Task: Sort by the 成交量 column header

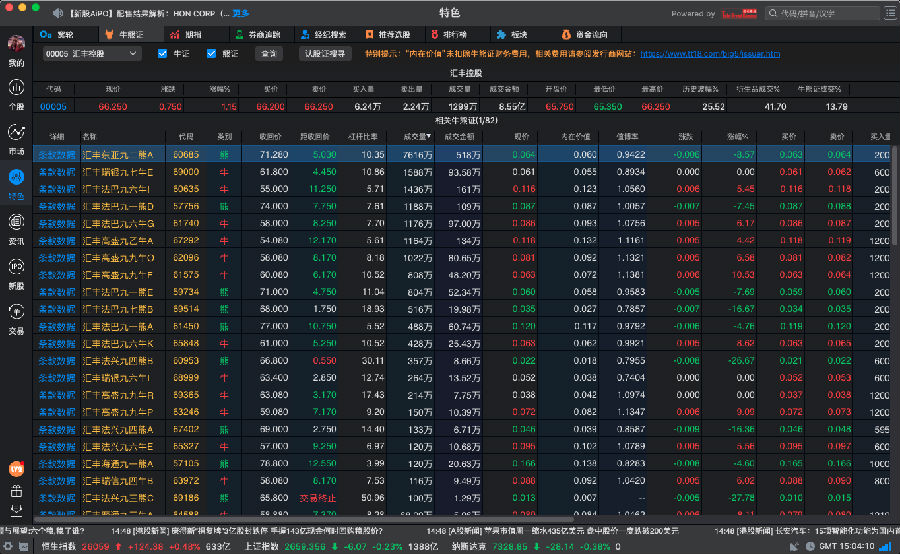Action: click(417, 137)
